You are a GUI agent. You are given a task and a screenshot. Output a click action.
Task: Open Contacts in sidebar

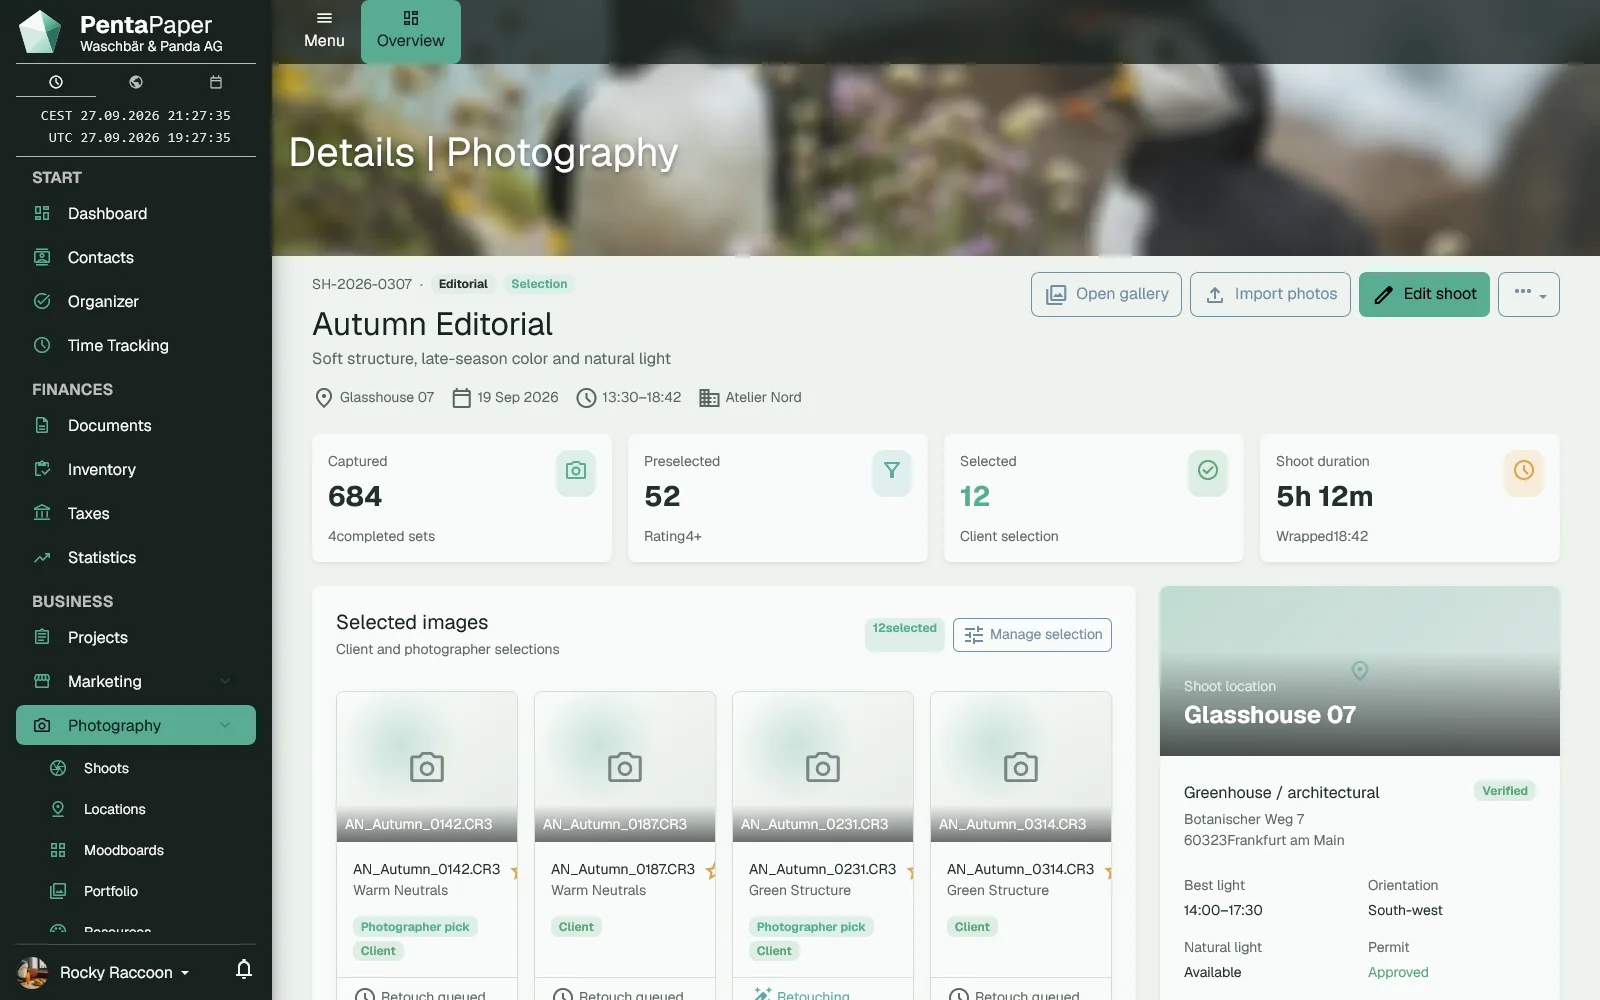(x=136, y=257)
